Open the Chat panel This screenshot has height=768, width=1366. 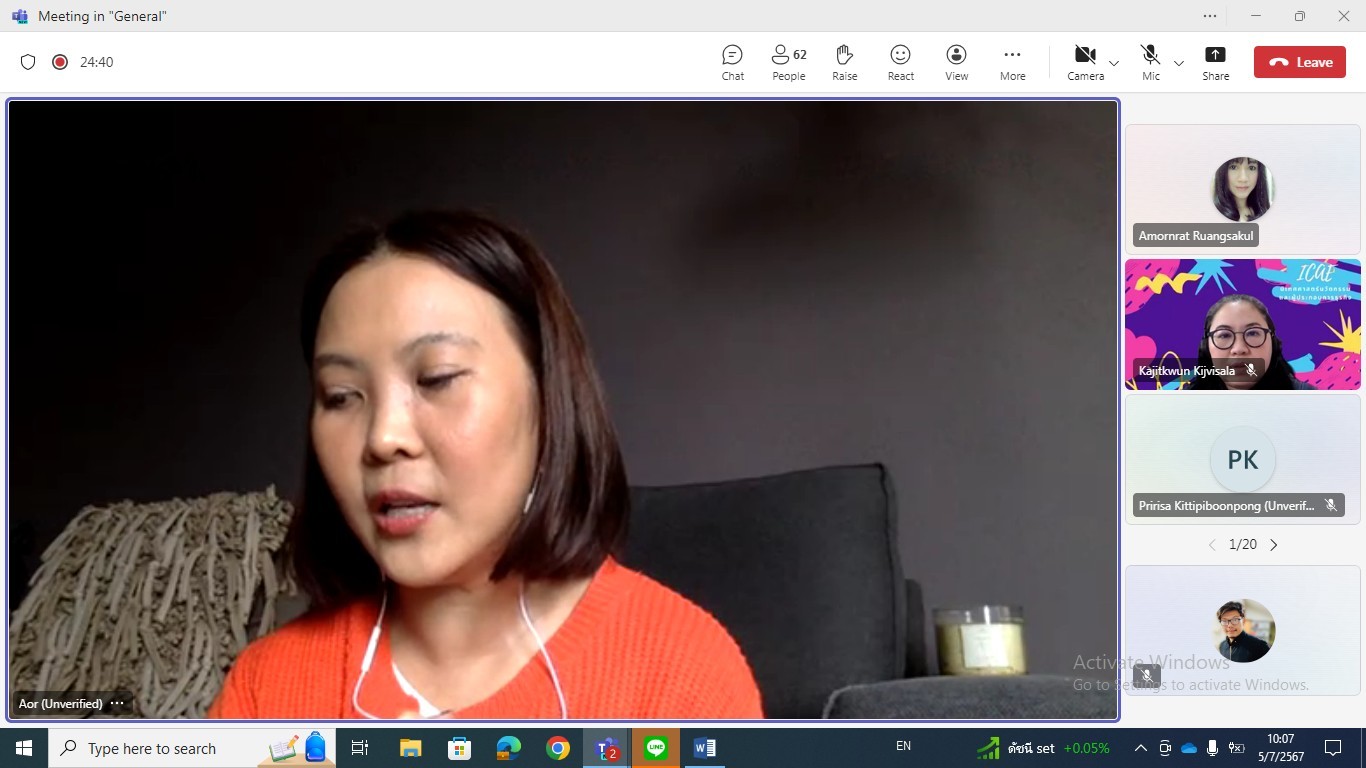(x=732, y=62)
